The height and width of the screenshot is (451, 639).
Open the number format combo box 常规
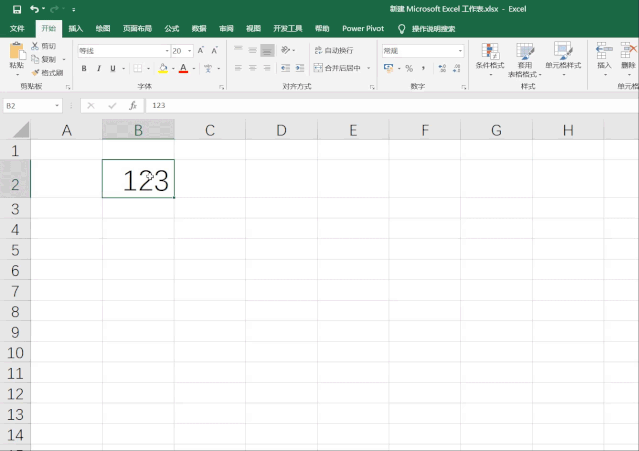(423, 51)
